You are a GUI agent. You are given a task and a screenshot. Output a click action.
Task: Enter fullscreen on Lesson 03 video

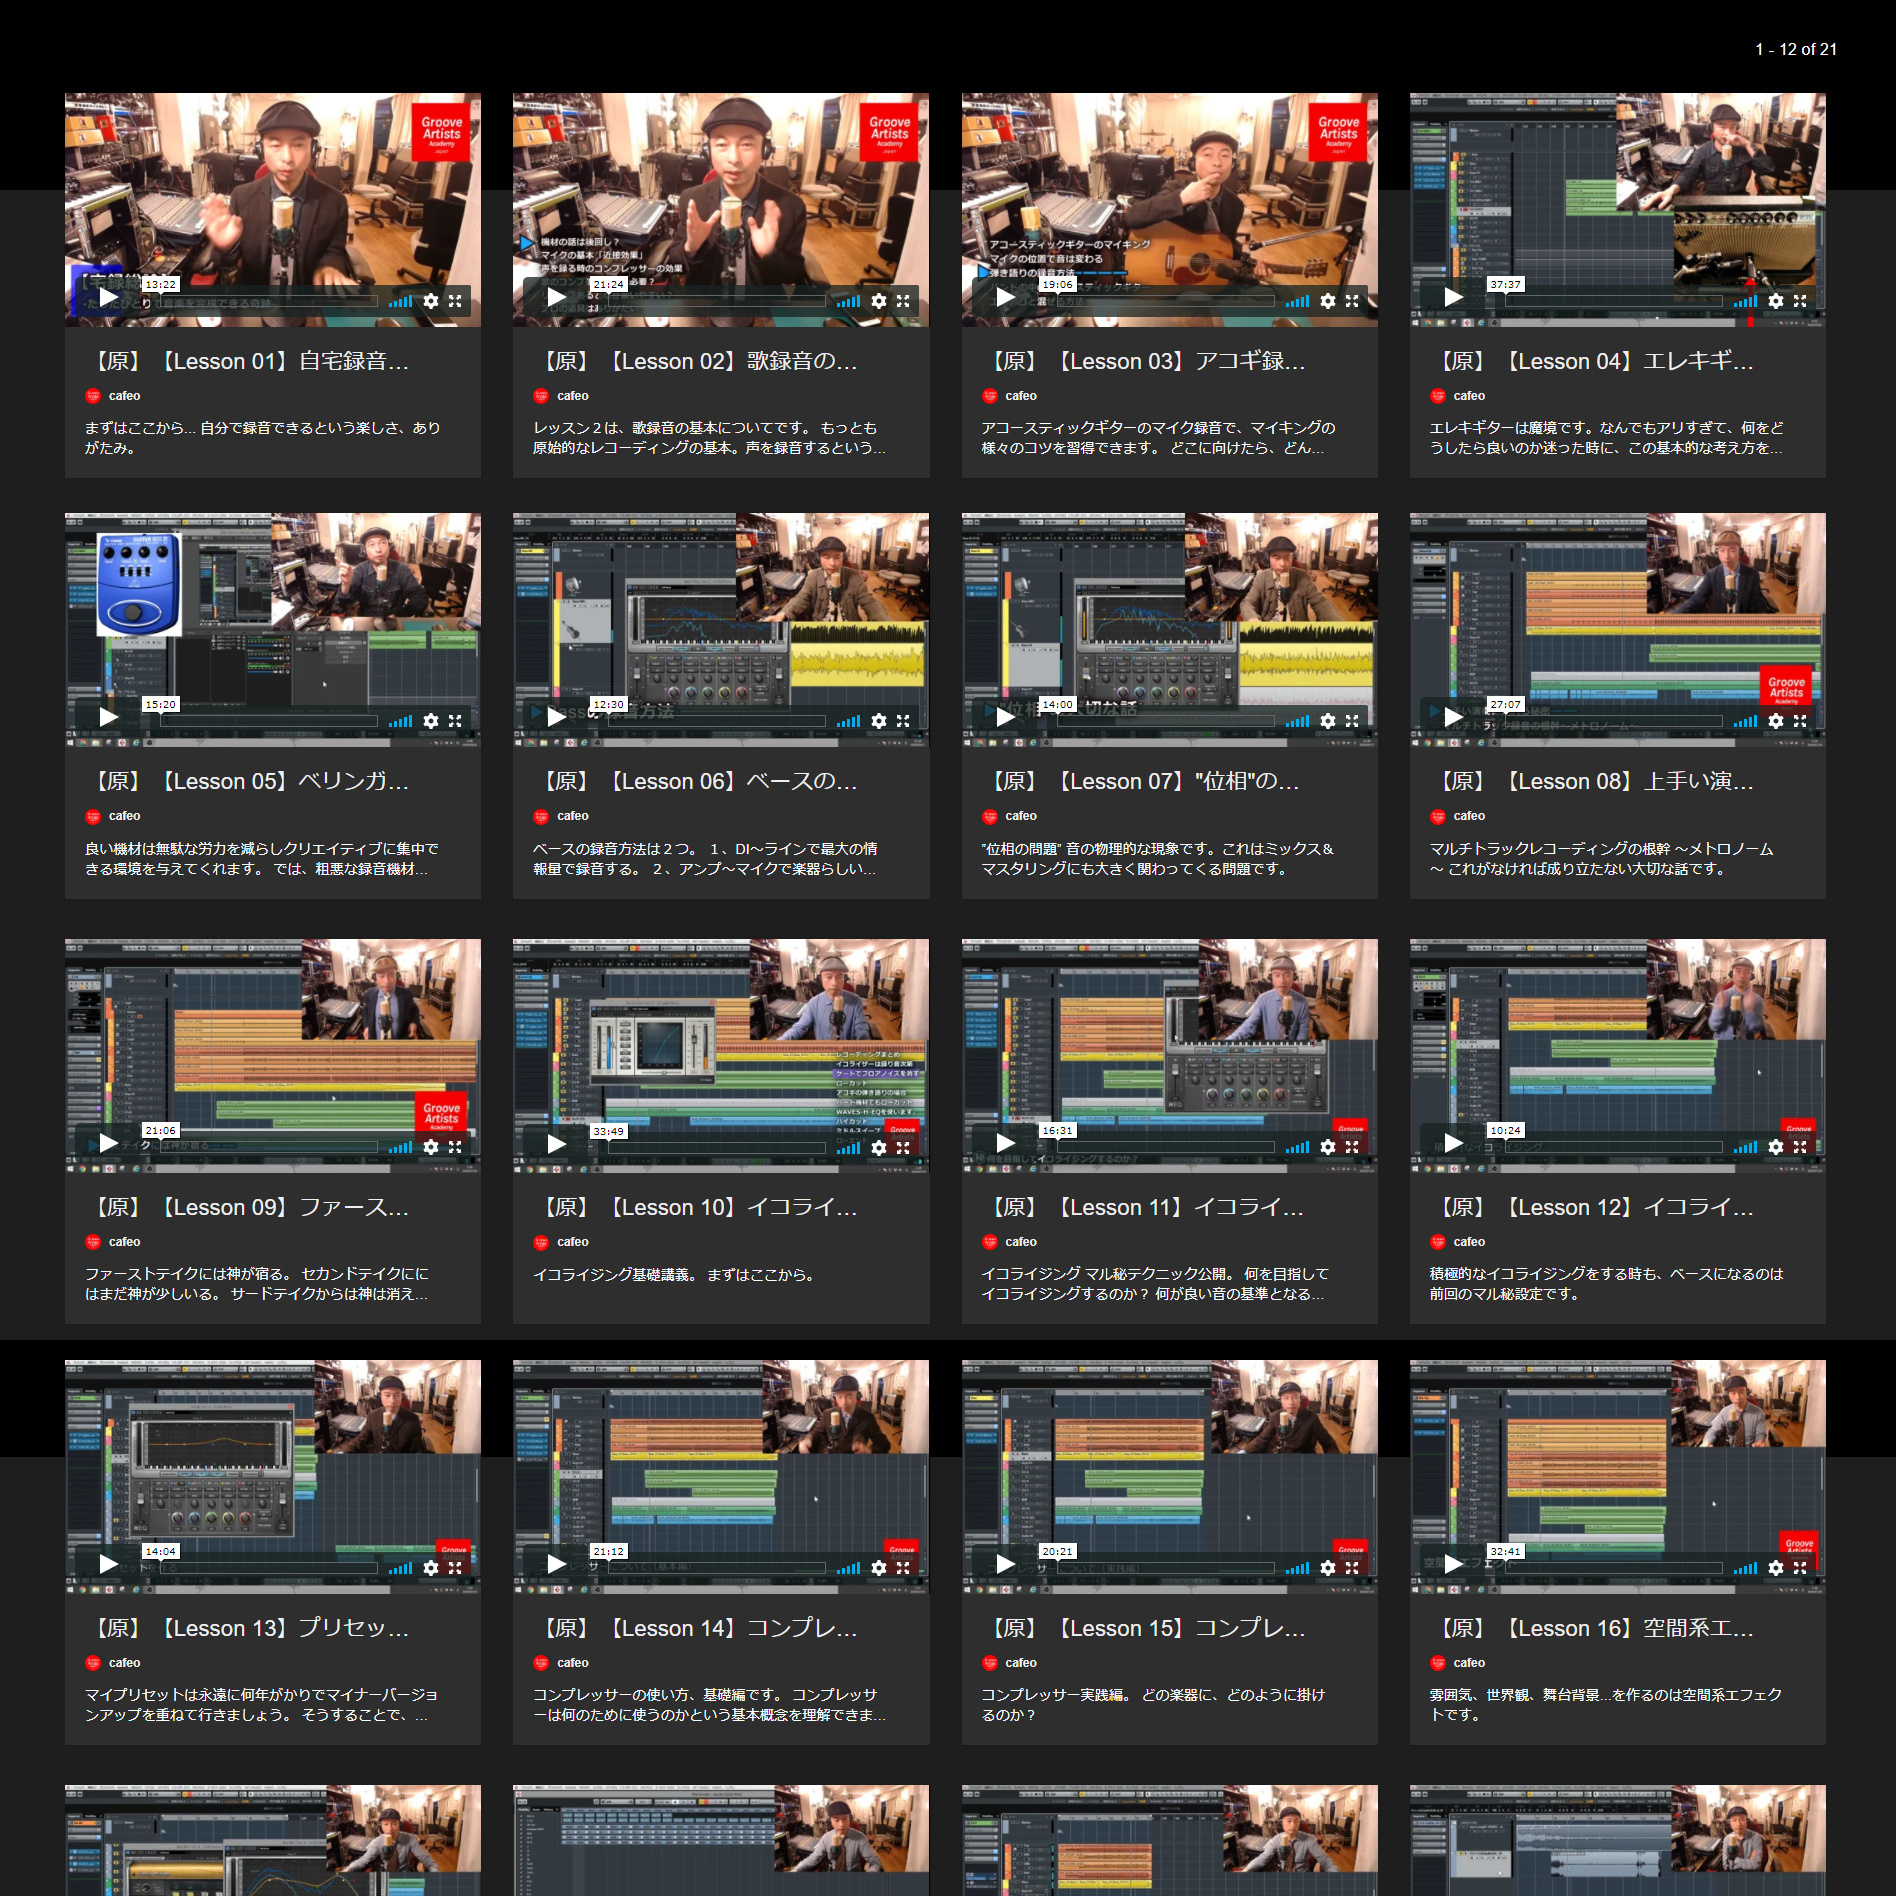click(1351, 301)
